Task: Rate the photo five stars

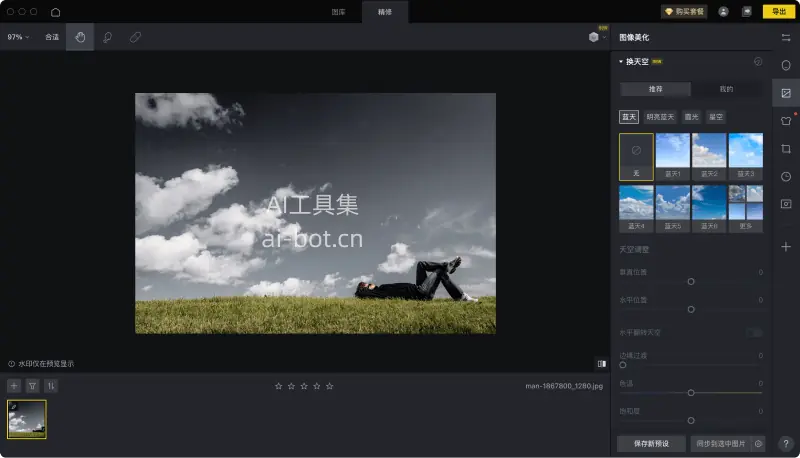Action: (330, 386)
